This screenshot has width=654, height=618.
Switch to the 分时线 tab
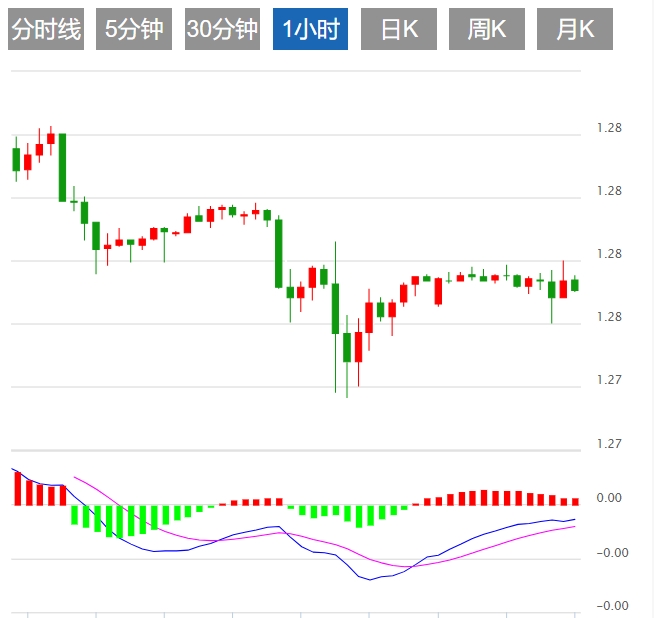[x=46, y=30]
